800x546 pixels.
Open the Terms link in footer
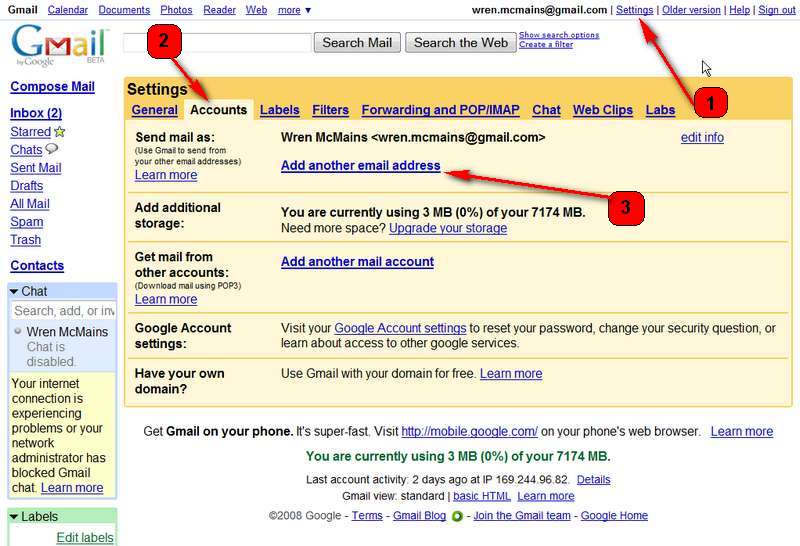(367, 515)
